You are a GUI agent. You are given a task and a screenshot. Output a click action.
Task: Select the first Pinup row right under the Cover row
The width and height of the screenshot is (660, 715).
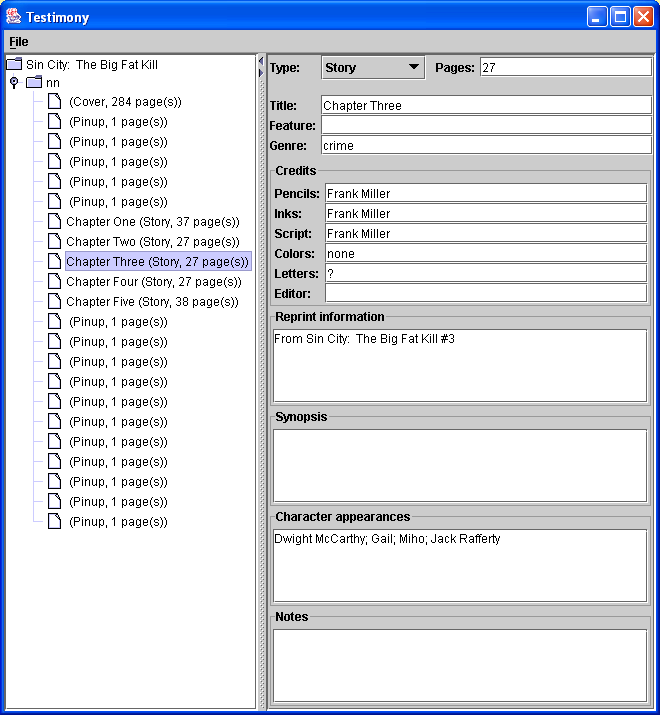[x=118, y=122]
